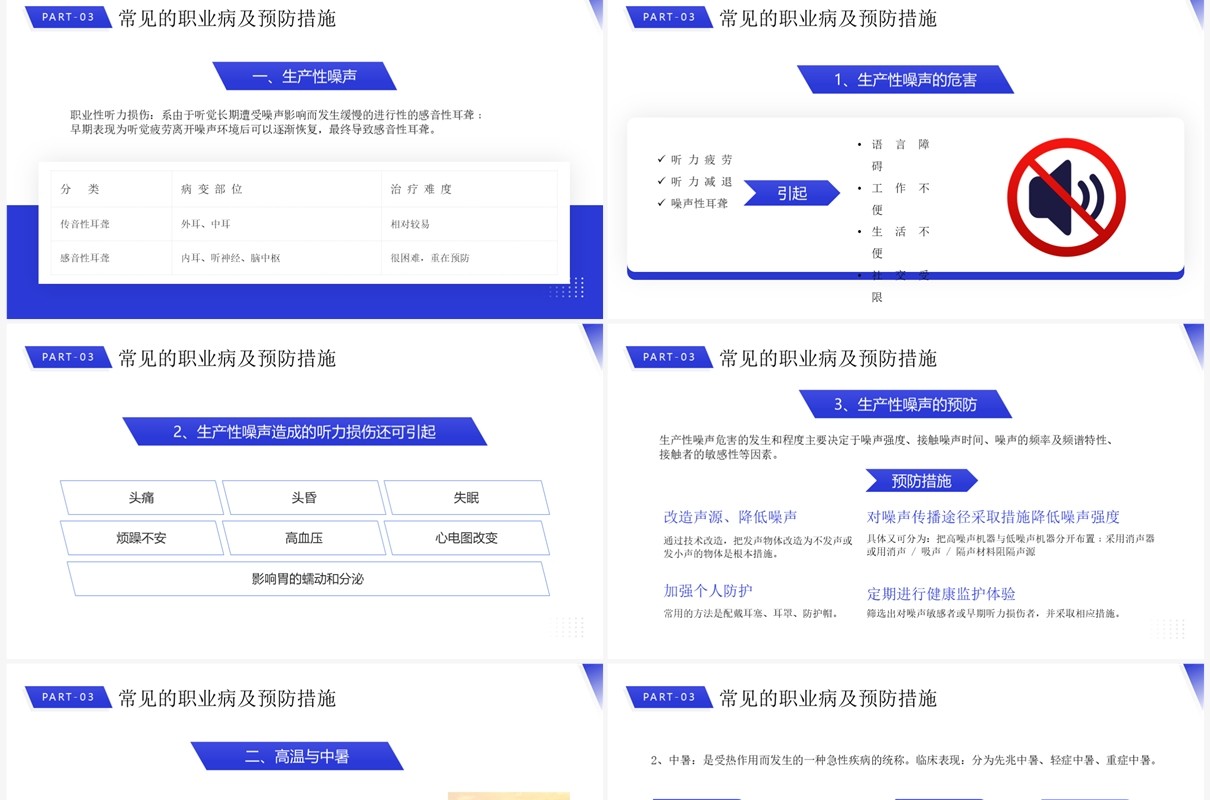
Task: Click the '1、生产性噪声的危害' heading banner
Action: pyautogui.click(x=905, y=80)
